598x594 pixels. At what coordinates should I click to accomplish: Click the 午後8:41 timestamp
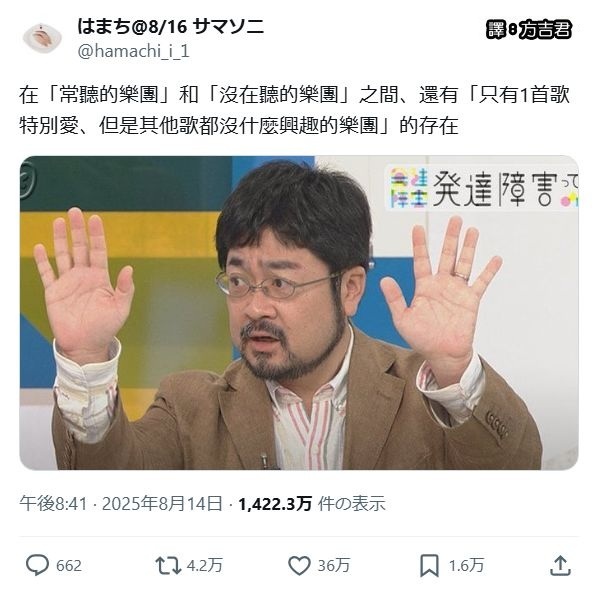pos(53,504)
